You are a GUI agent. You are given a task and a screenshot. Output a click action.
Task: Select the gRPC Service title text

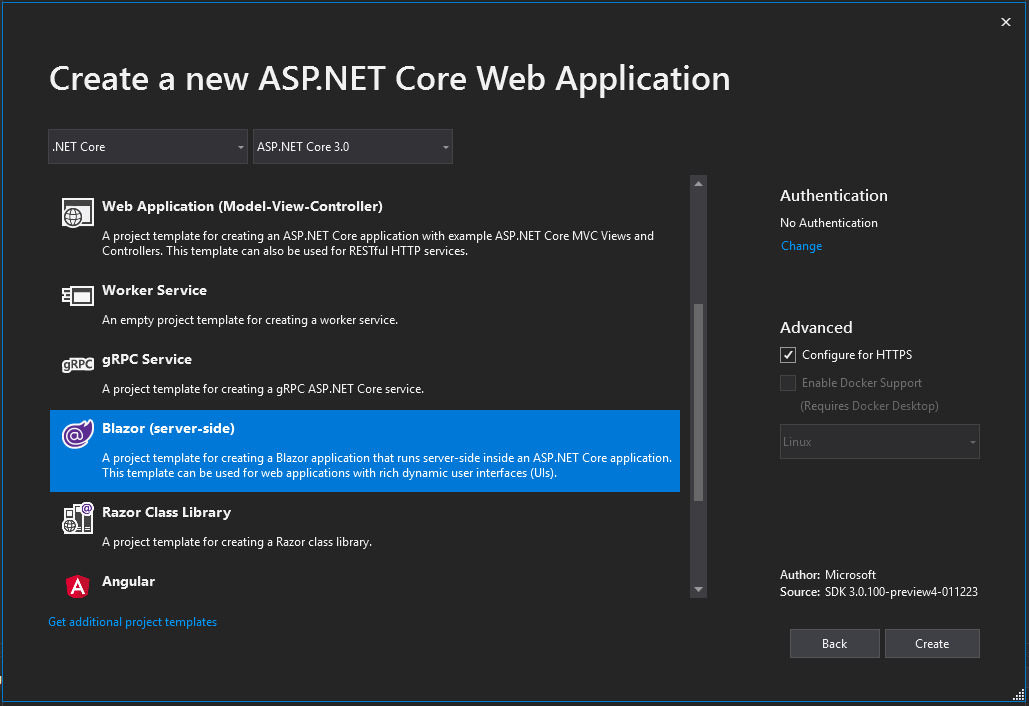pyautogui.click(x=147, y=359)
